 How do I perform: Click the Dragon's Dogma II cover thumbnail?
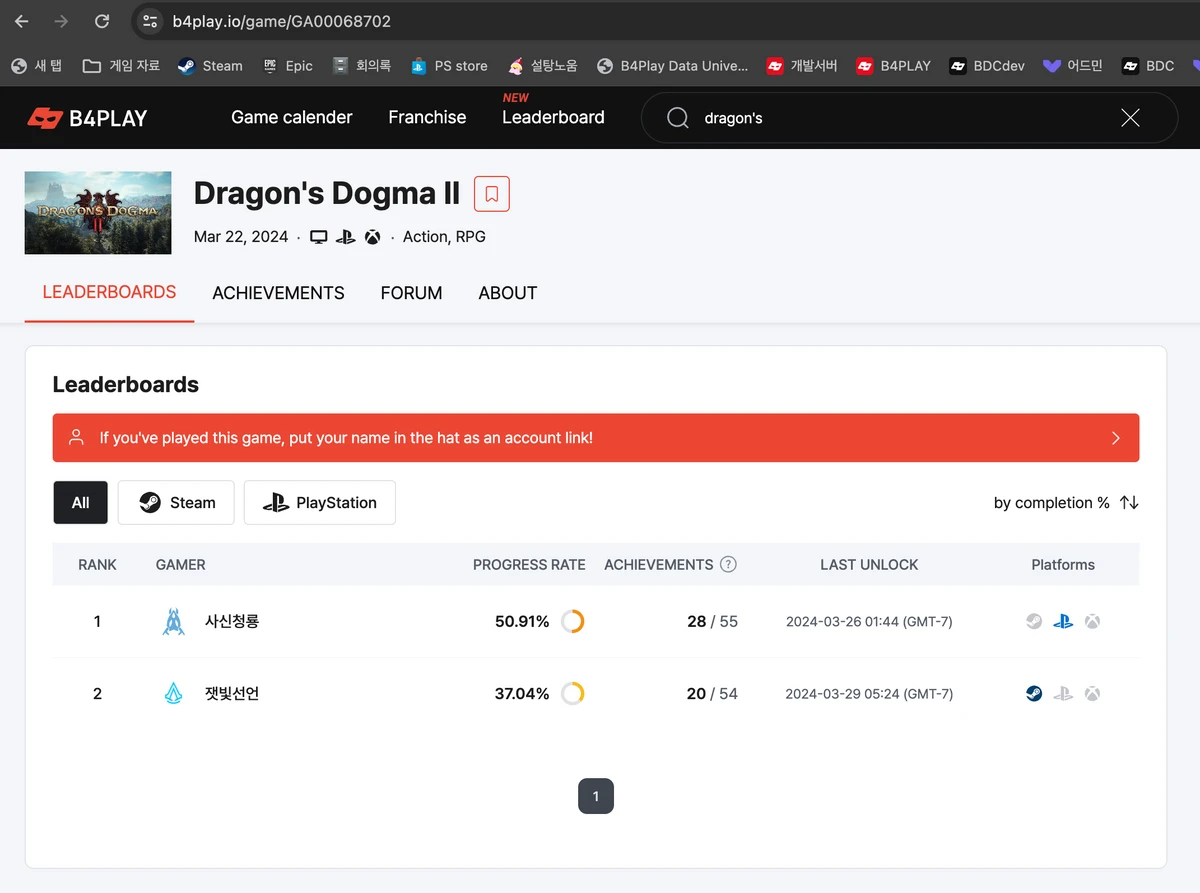[x=98, y=212]
